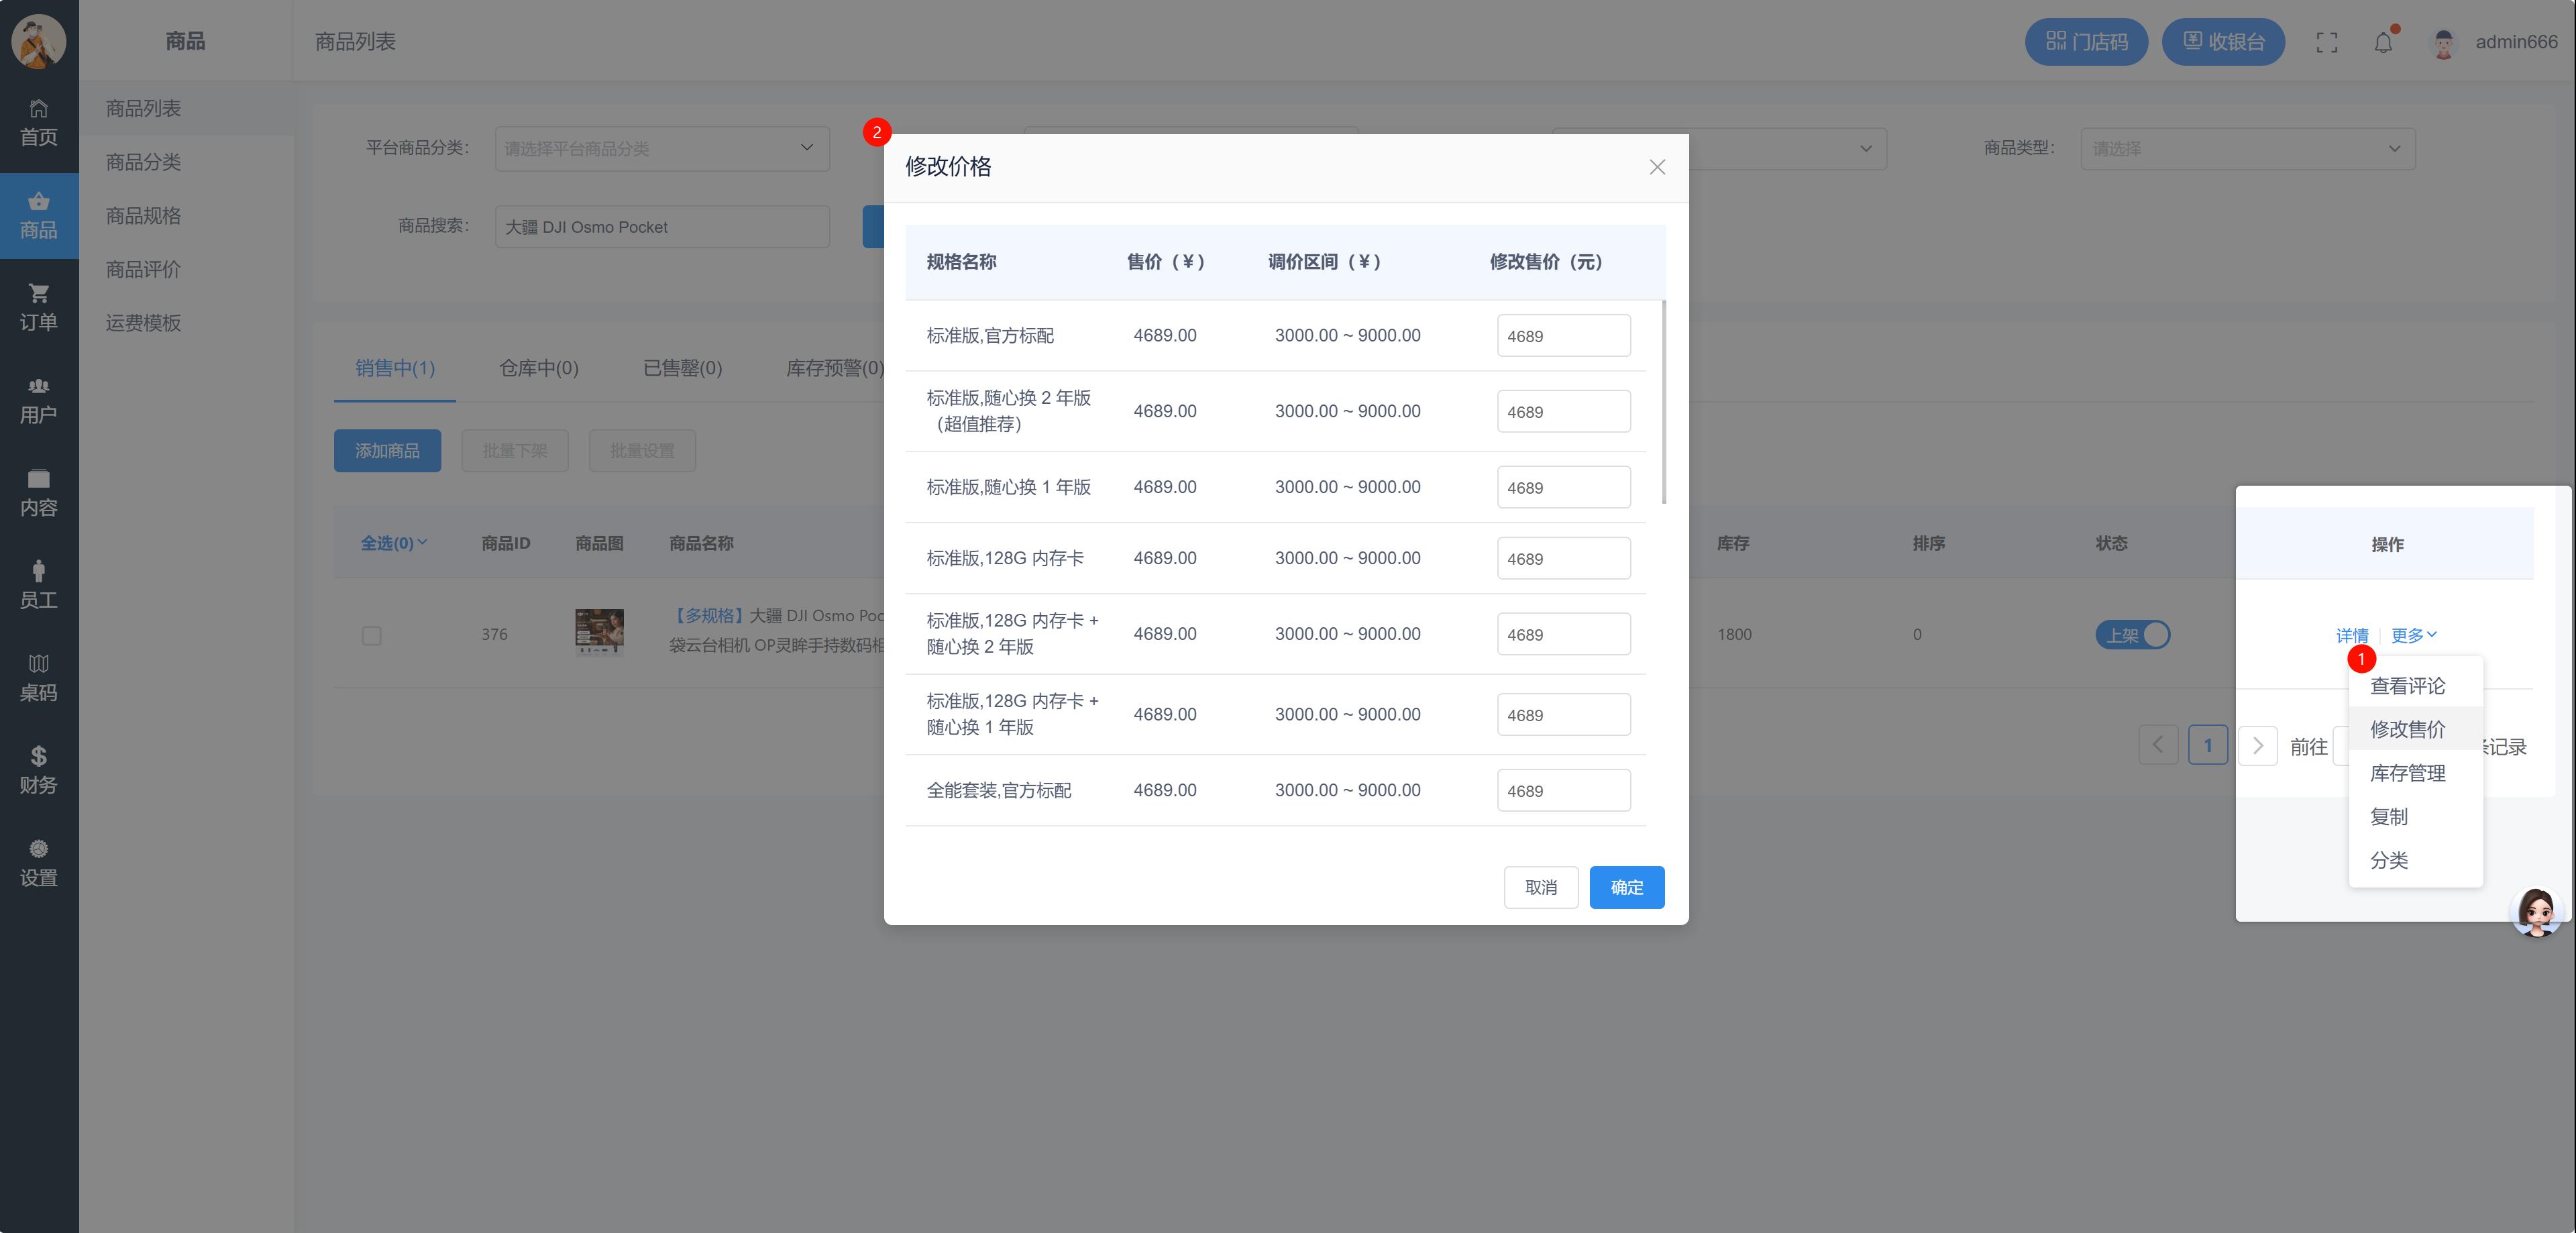Screen dimensions: 2576x1233
Task: Click the 标准版,官方标配 price input field
Action: pyautogui.click(x=1563, y=336)
